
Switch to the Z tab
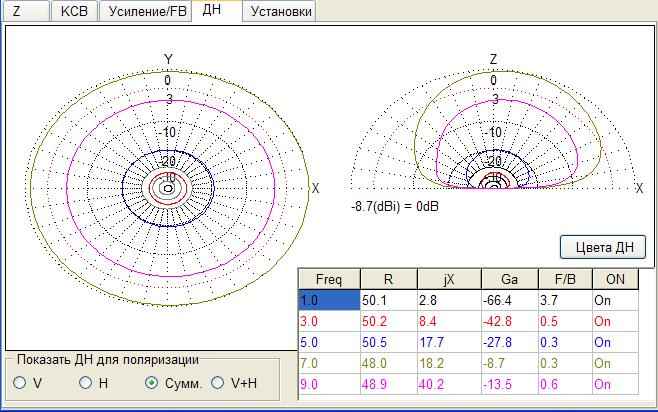[25, 11]
